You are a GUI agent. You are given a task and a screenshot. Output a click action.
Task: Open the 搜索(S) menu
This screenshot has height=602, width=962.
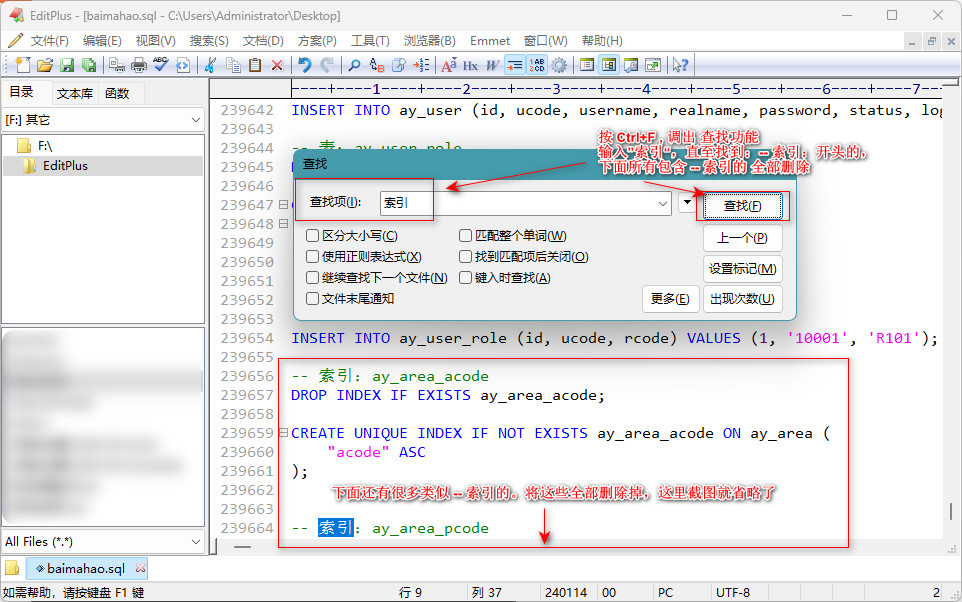point(209,40)
